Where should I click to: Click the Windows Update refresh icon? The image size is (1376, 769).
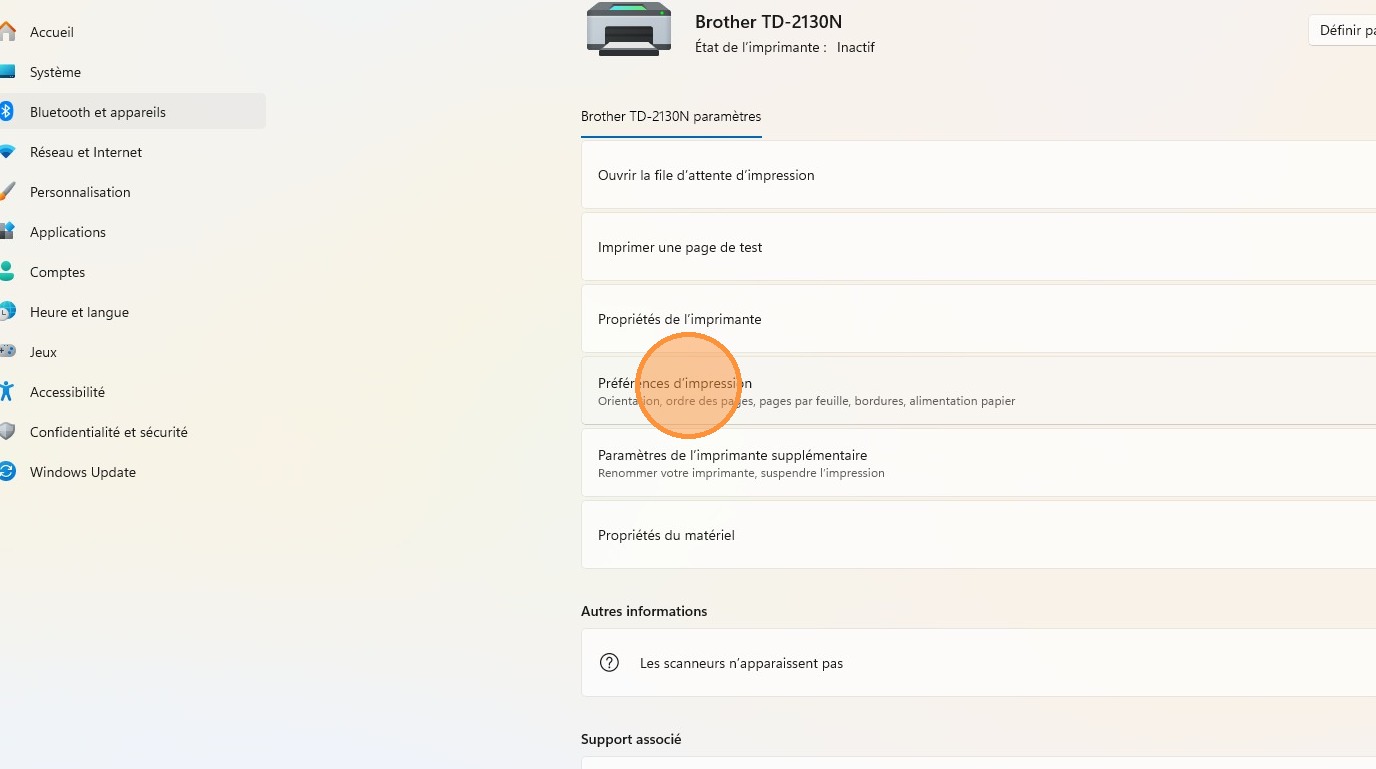click(x=7, y=472)
